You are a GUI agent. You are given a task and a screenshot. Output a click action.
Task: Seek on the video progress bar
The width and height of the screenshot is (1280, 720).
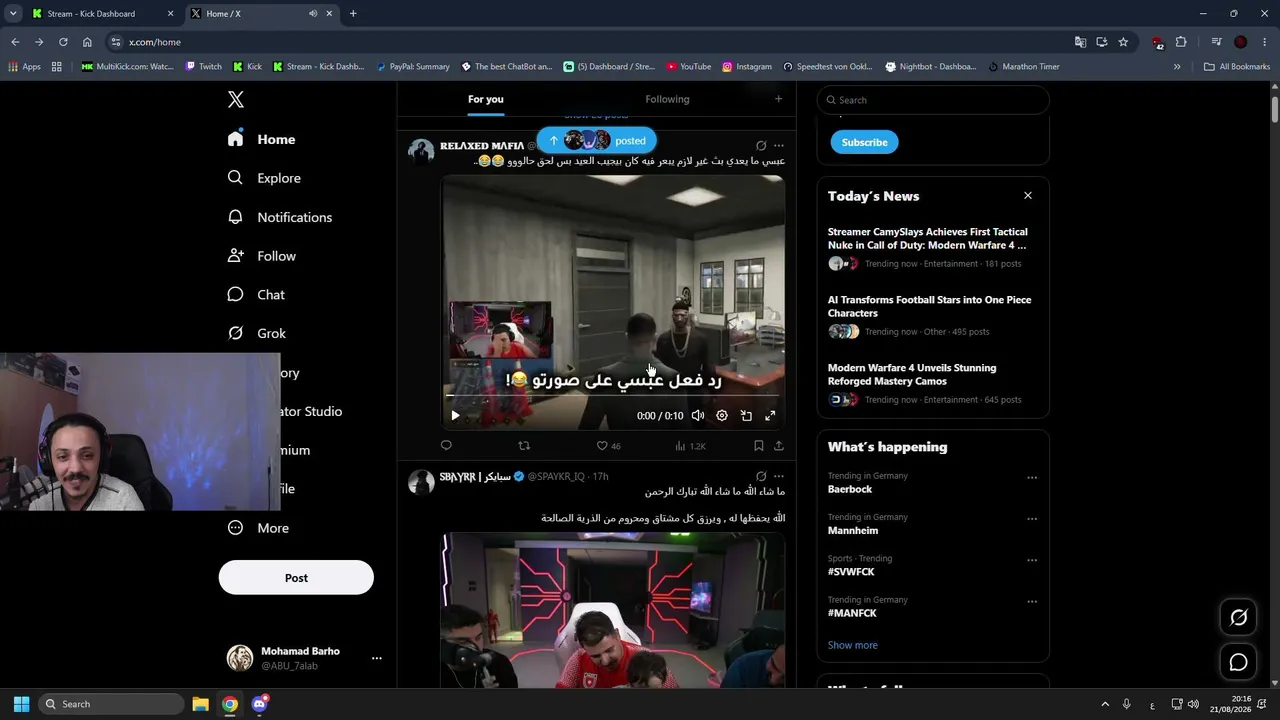[613, 396]
